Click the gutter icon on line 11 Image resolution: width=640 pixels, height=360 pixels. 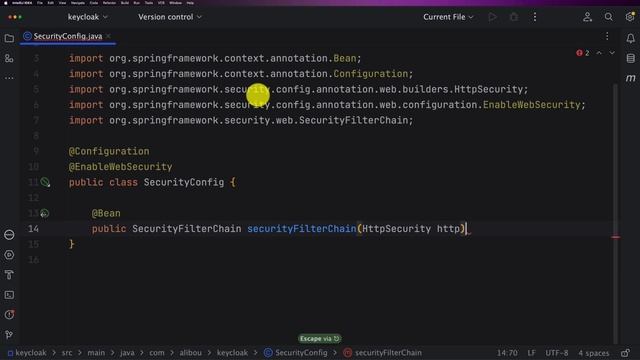click(45, 182)
